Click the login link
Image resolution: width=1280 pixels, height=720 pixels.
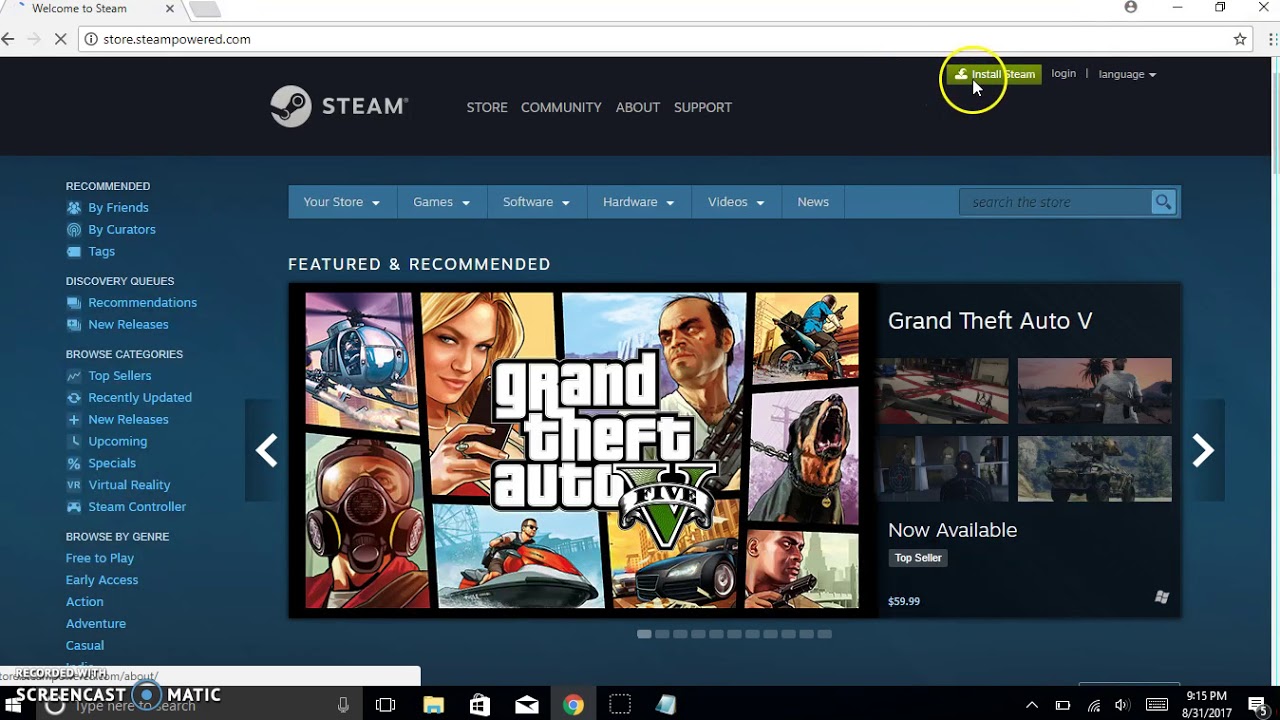1064,73
